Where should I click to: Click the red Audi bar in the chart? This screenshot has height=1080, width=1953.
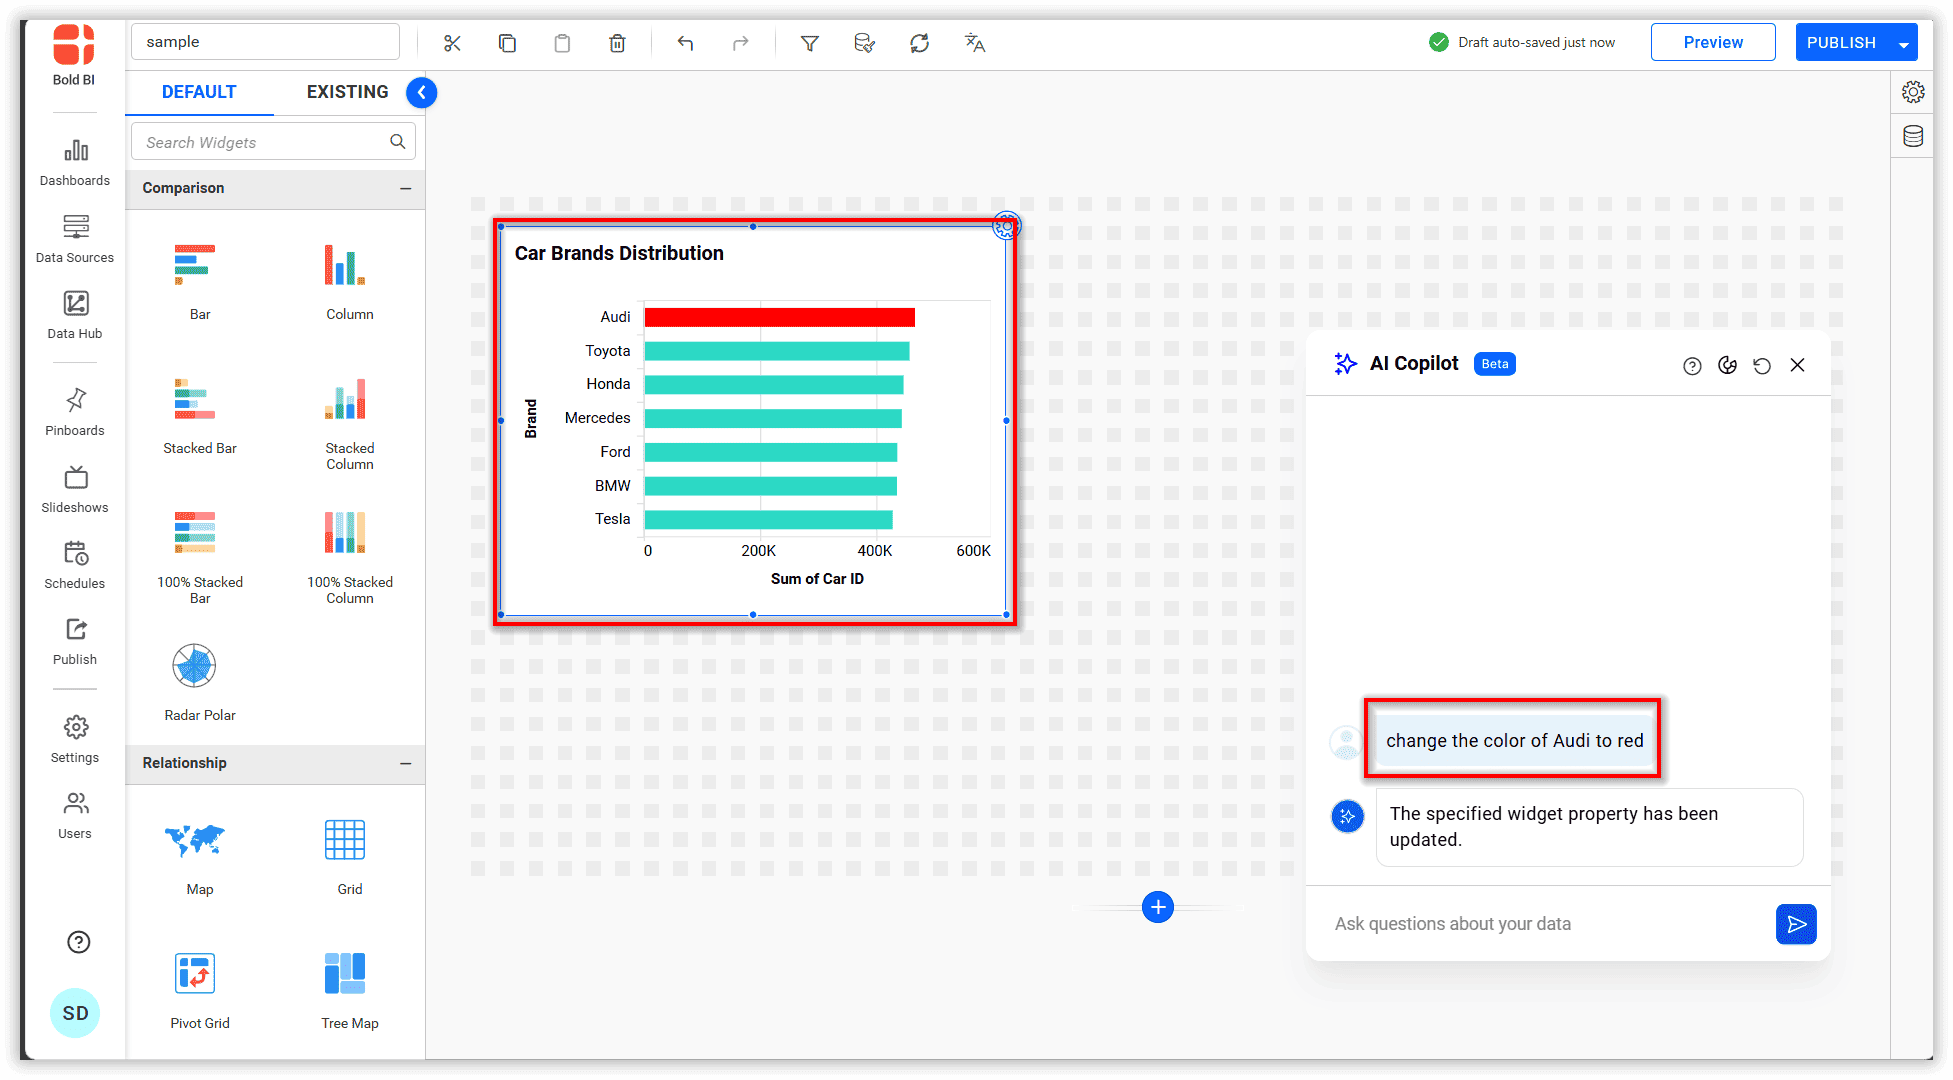click(x=779, y=316)
